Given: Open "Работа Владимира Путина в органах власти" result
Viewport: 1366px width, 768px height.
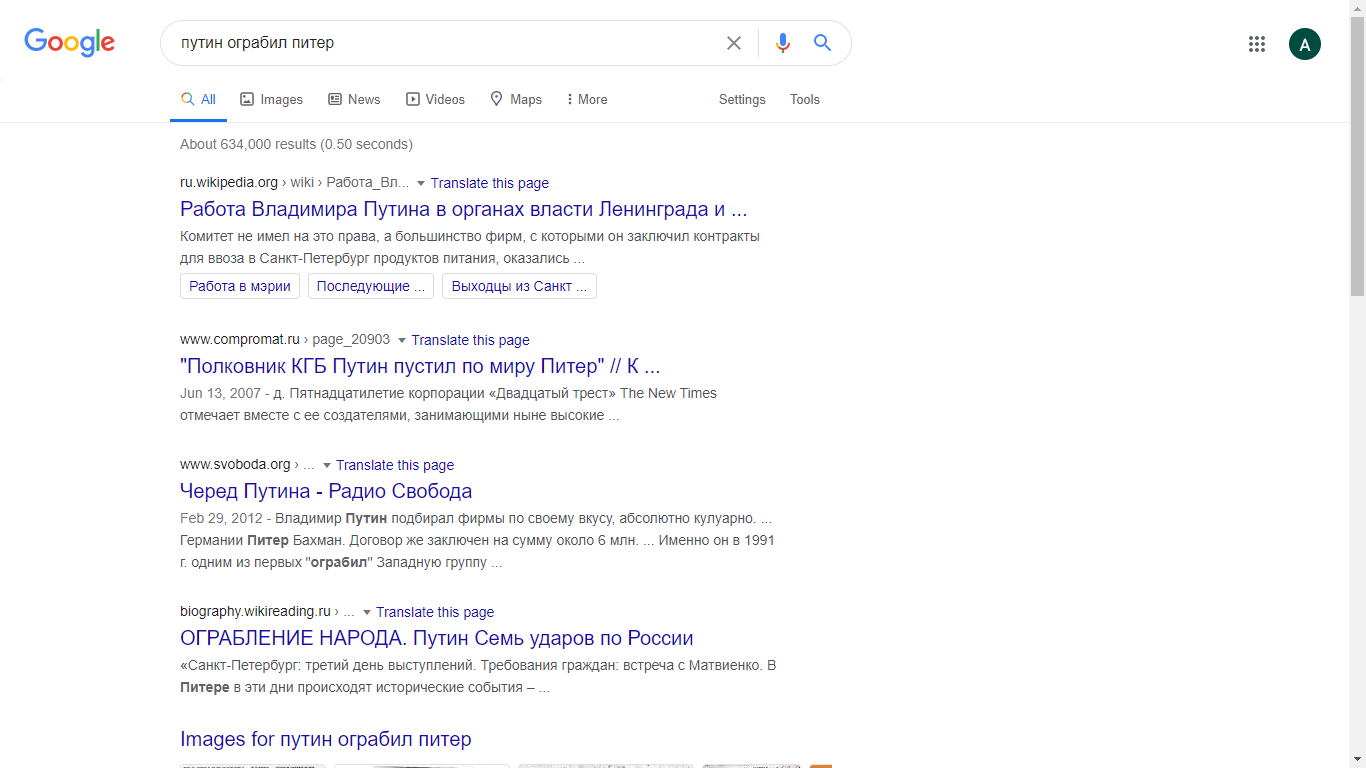Looking at the screenshot, I should (x=464, y=210).
